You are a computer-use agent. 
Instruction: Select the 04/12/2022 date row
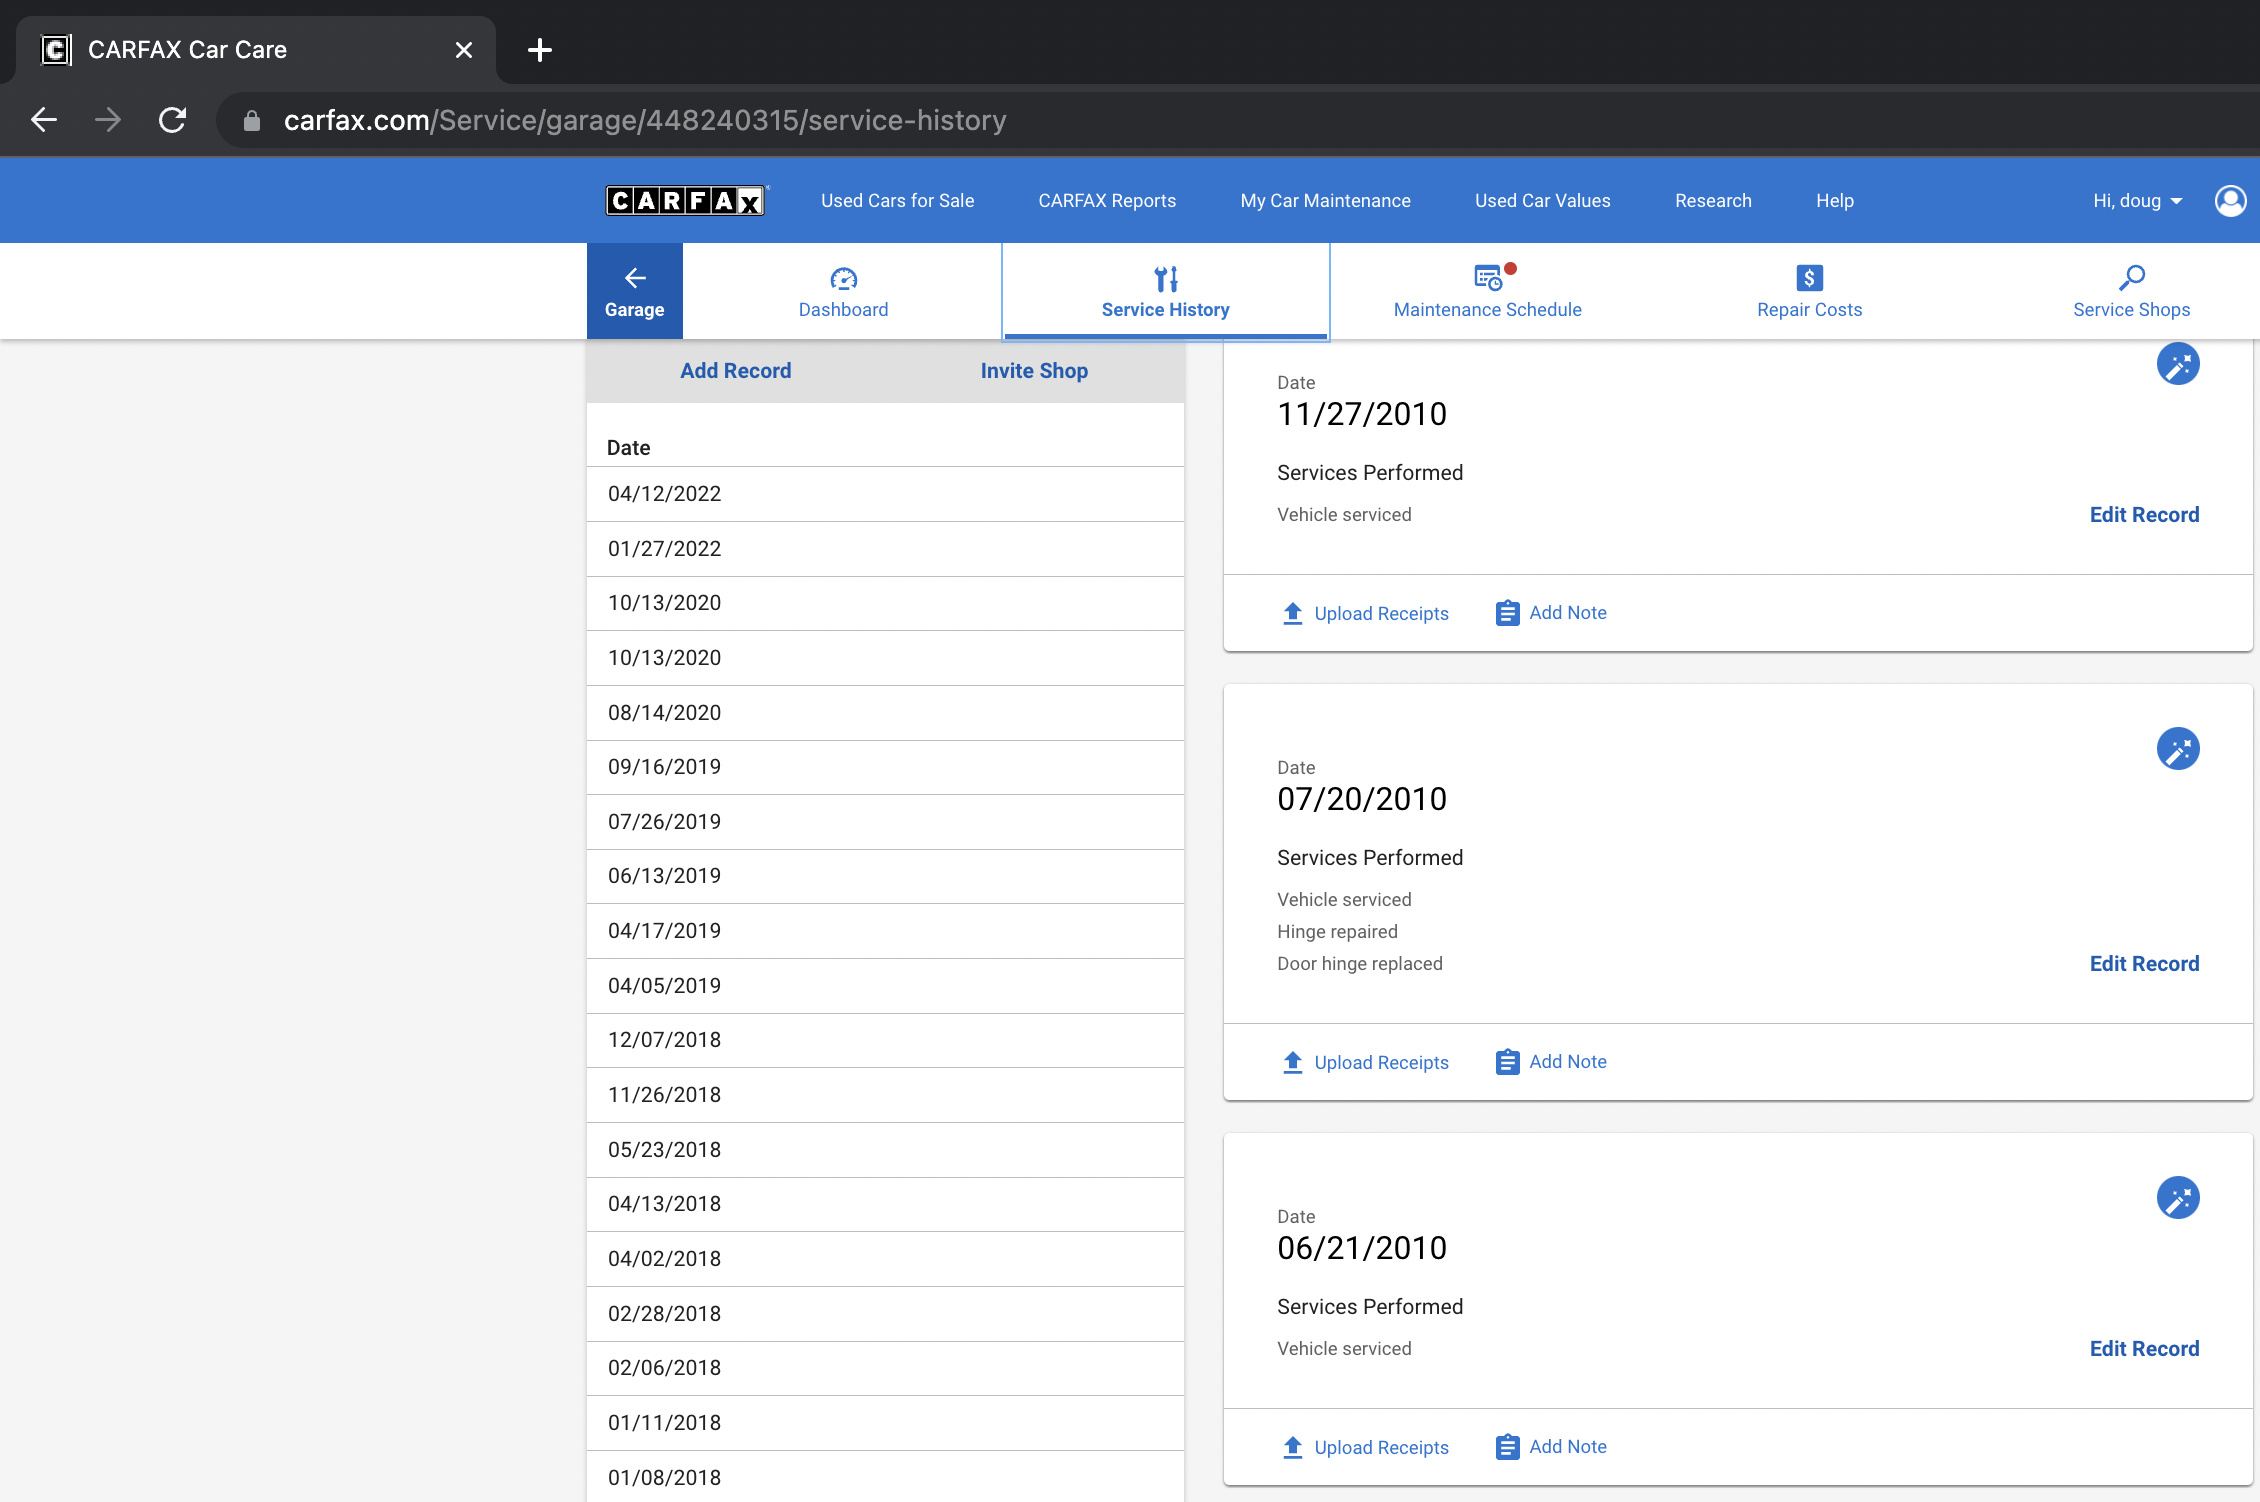click(x=885, y=494)
